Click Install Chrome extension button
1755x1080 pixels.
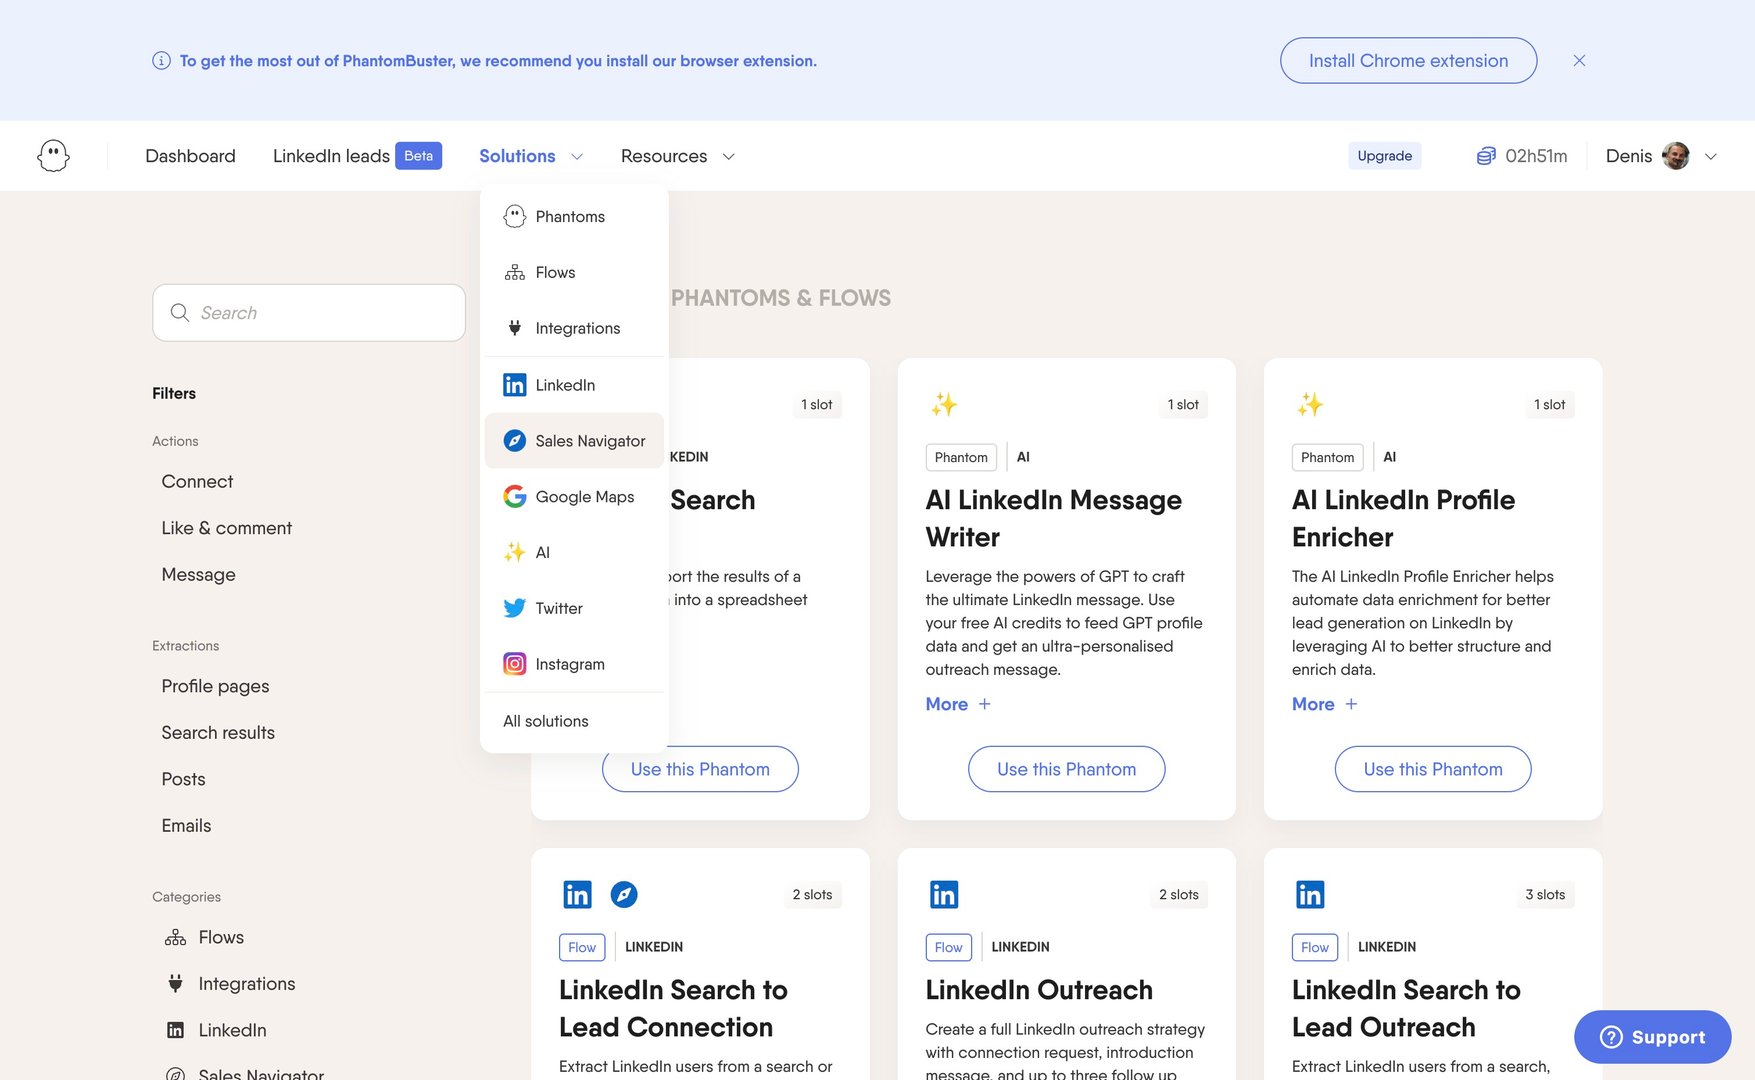coord(1408,60)
